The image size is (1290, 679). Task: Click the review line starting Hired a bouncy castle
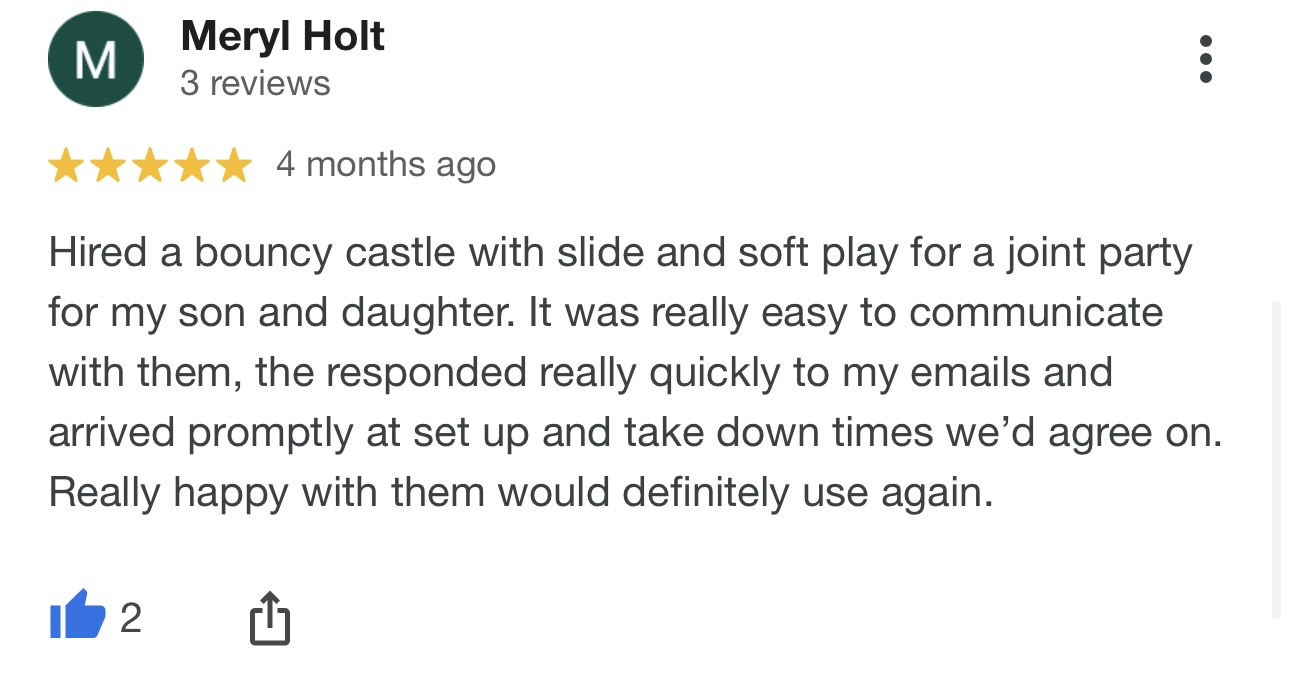tap(620, 254)
